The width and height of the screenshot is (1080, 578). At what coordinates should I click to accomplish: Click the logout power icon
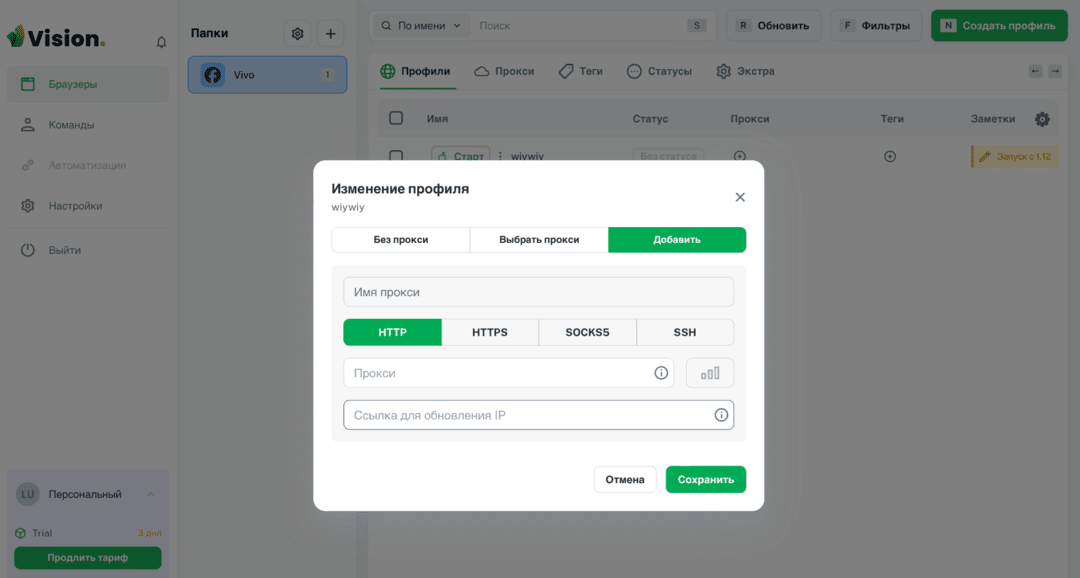(28, 250)
